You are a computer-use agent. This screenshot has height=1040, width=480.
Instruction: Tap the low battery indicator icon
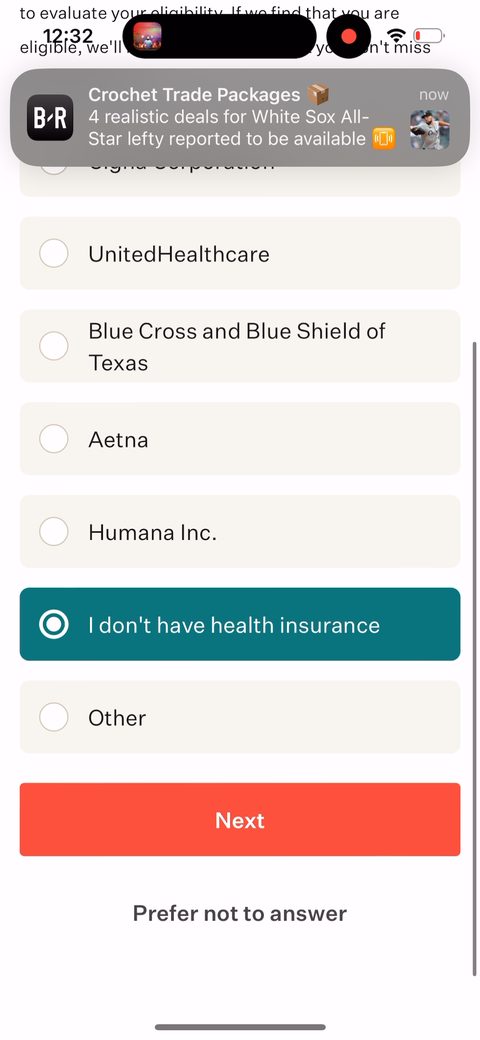pos(429,35)
